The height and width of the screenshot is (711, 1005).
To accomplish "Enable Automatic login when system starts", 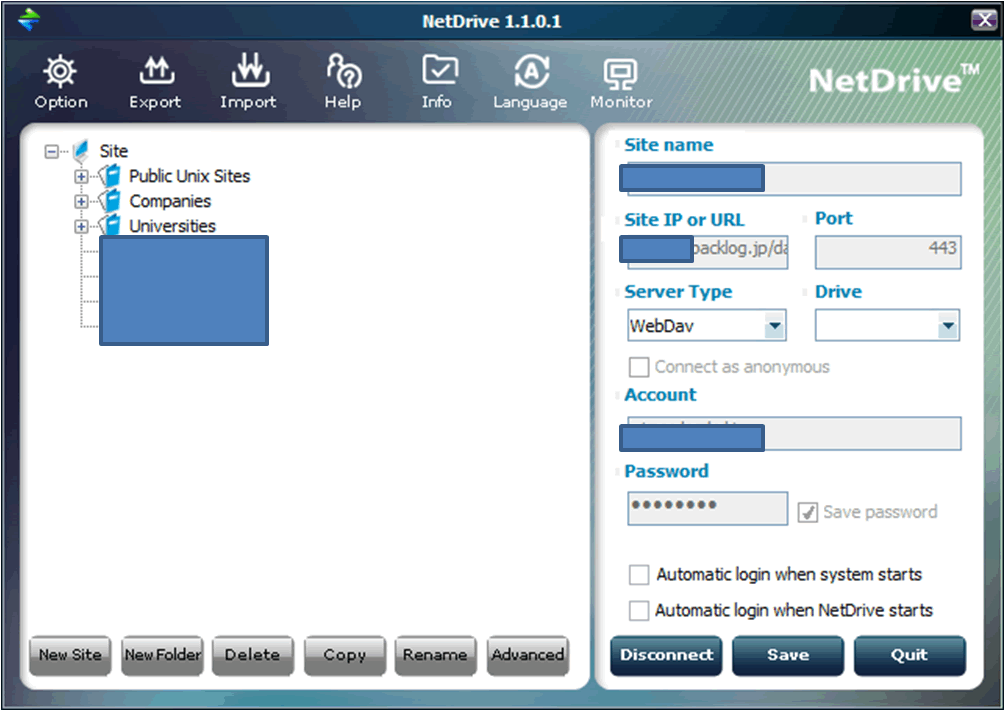I will click(639, 574).
